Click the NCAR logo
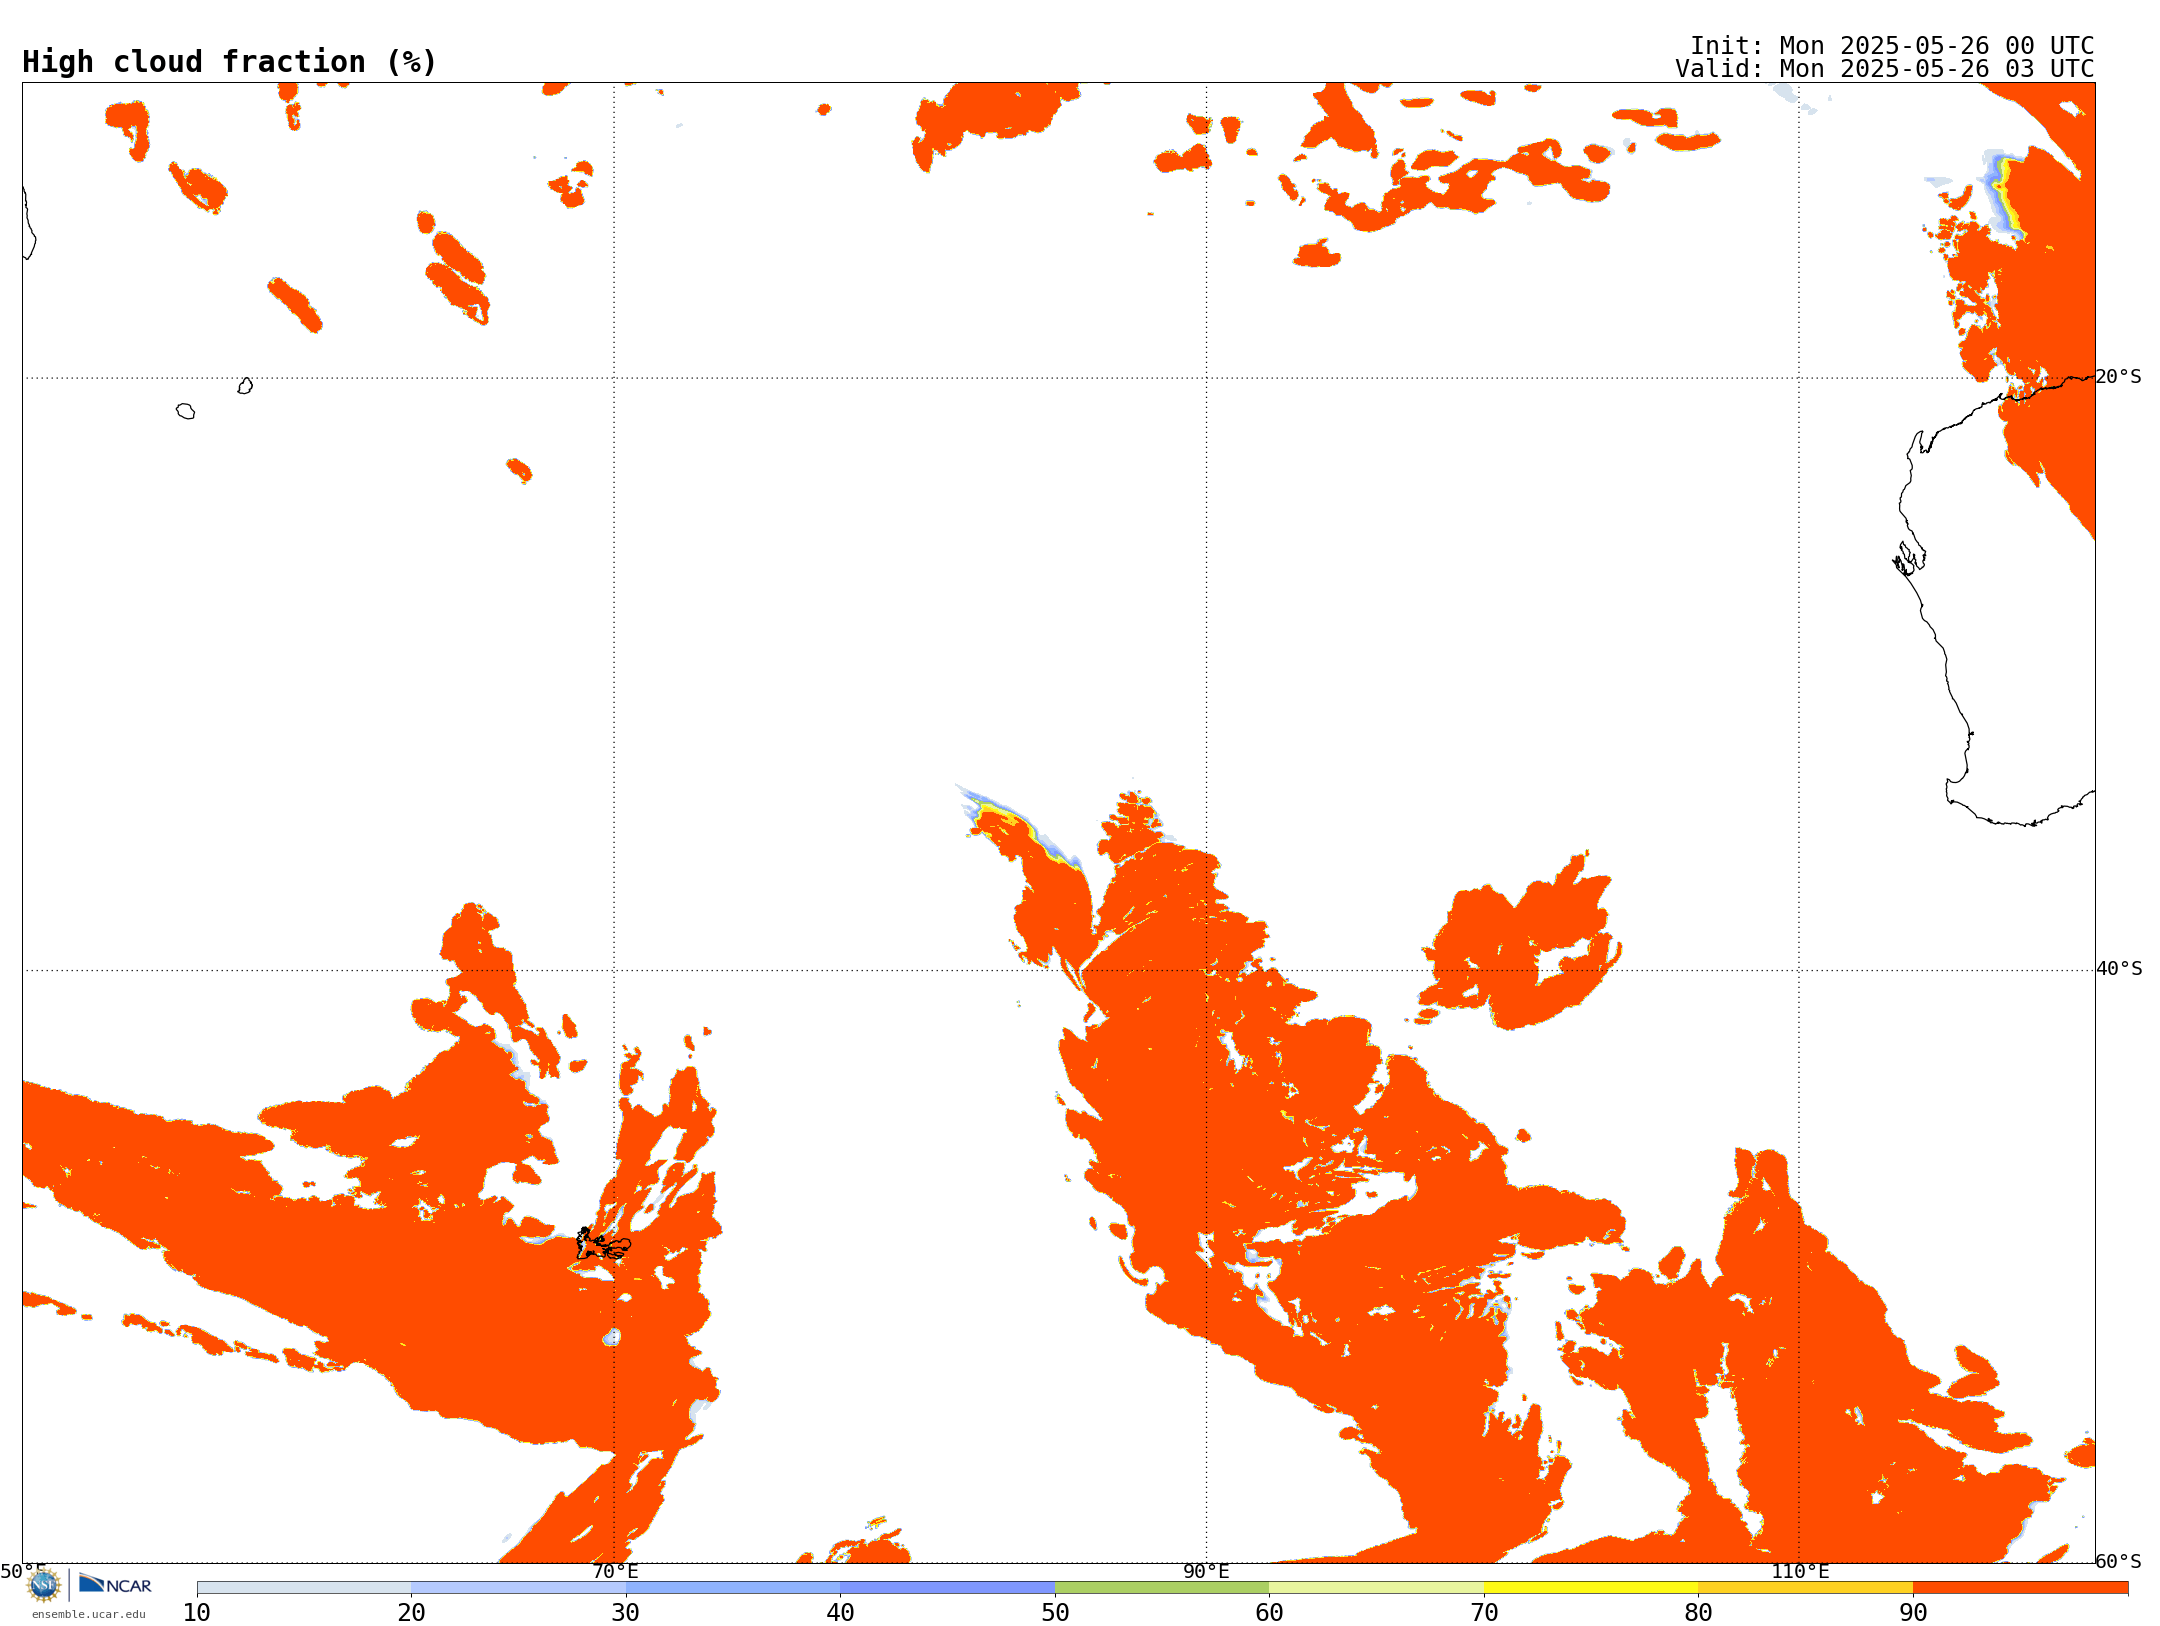Screen dimensions: 2160x1626 coord(115,1584)
